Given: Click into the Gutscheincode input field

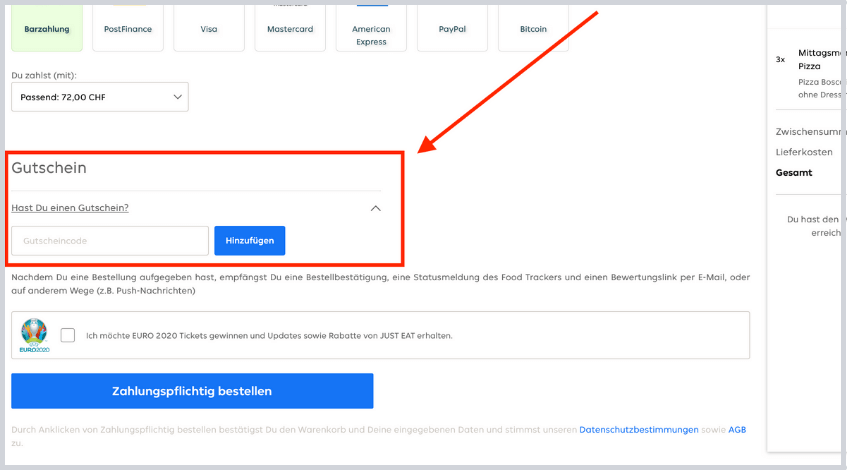Looking at the screenshot, I should pos(110,241).
